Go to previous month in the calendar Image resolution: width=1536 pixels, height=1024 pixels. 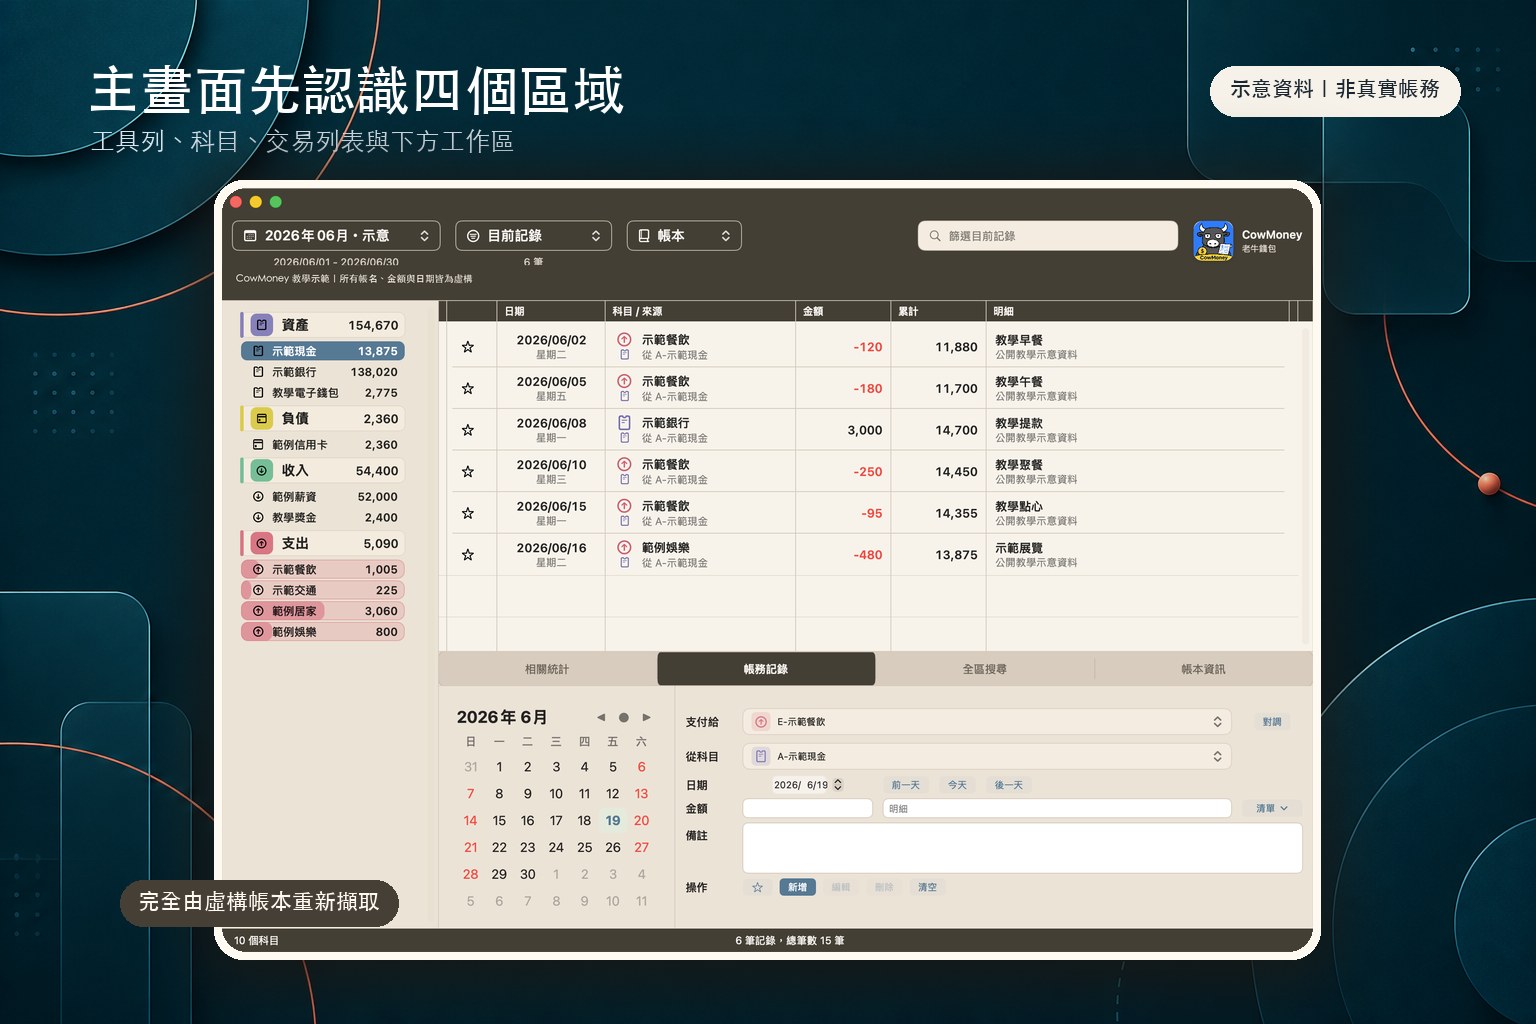coord(601,717)
